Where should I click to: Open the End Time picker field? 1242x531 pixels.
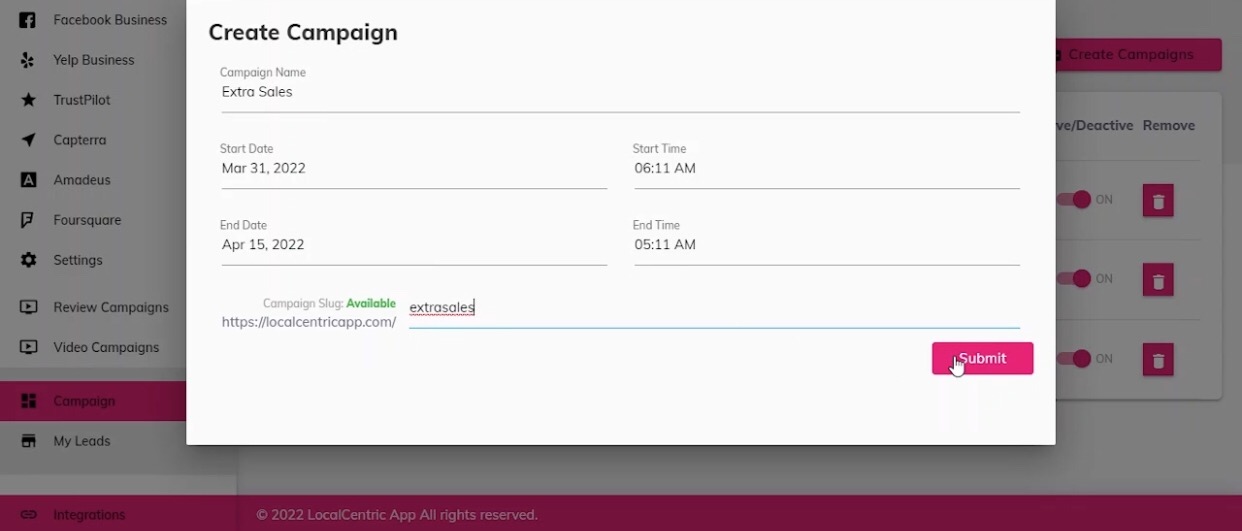coord(826,245)
